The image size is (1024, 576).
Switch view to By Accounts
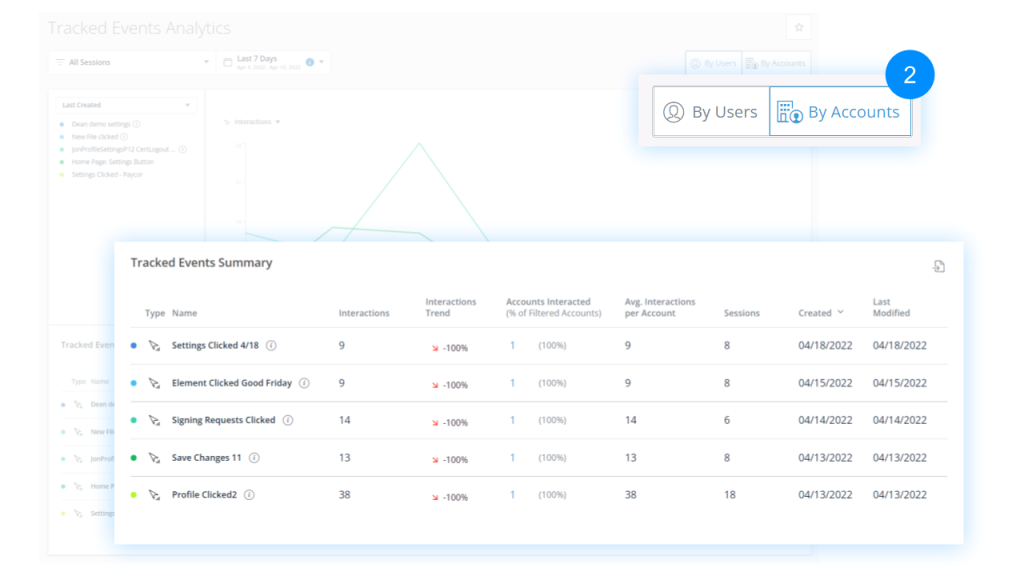pyautogui.click(x=840, y=112)
